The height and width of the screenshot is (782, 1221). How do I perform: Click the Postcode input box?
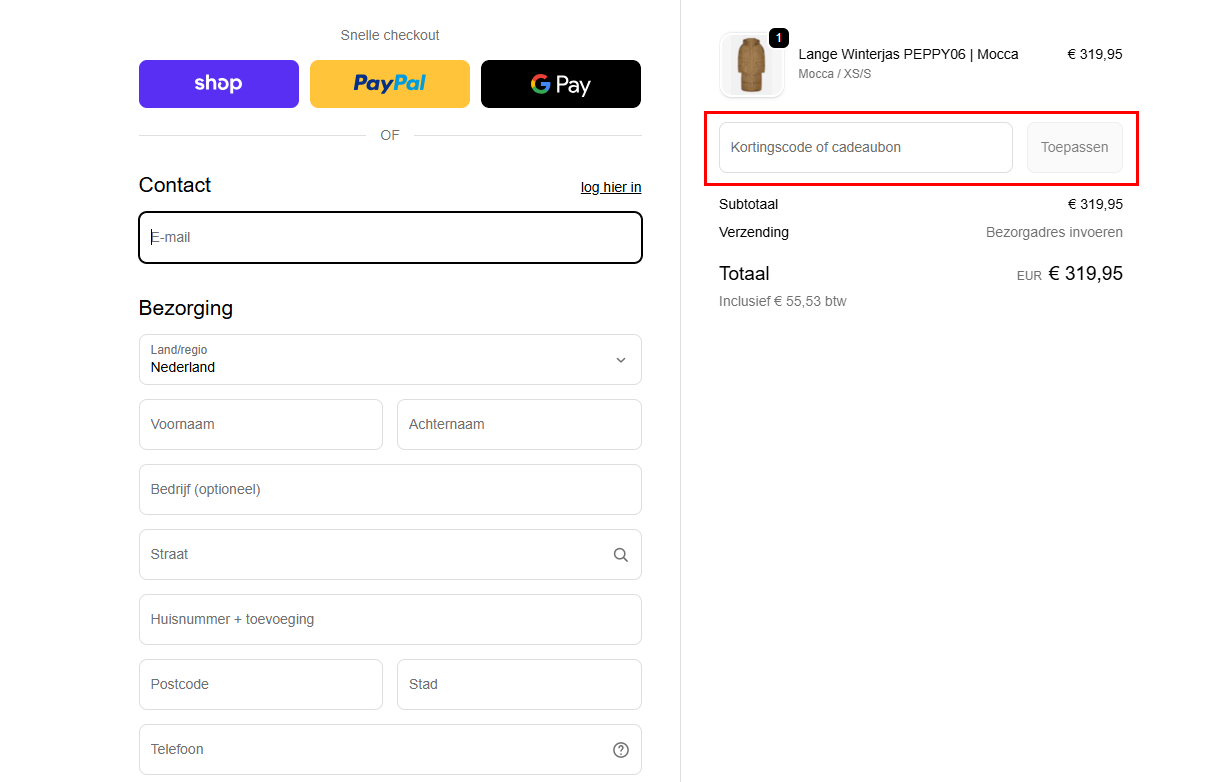pos(260,685)
